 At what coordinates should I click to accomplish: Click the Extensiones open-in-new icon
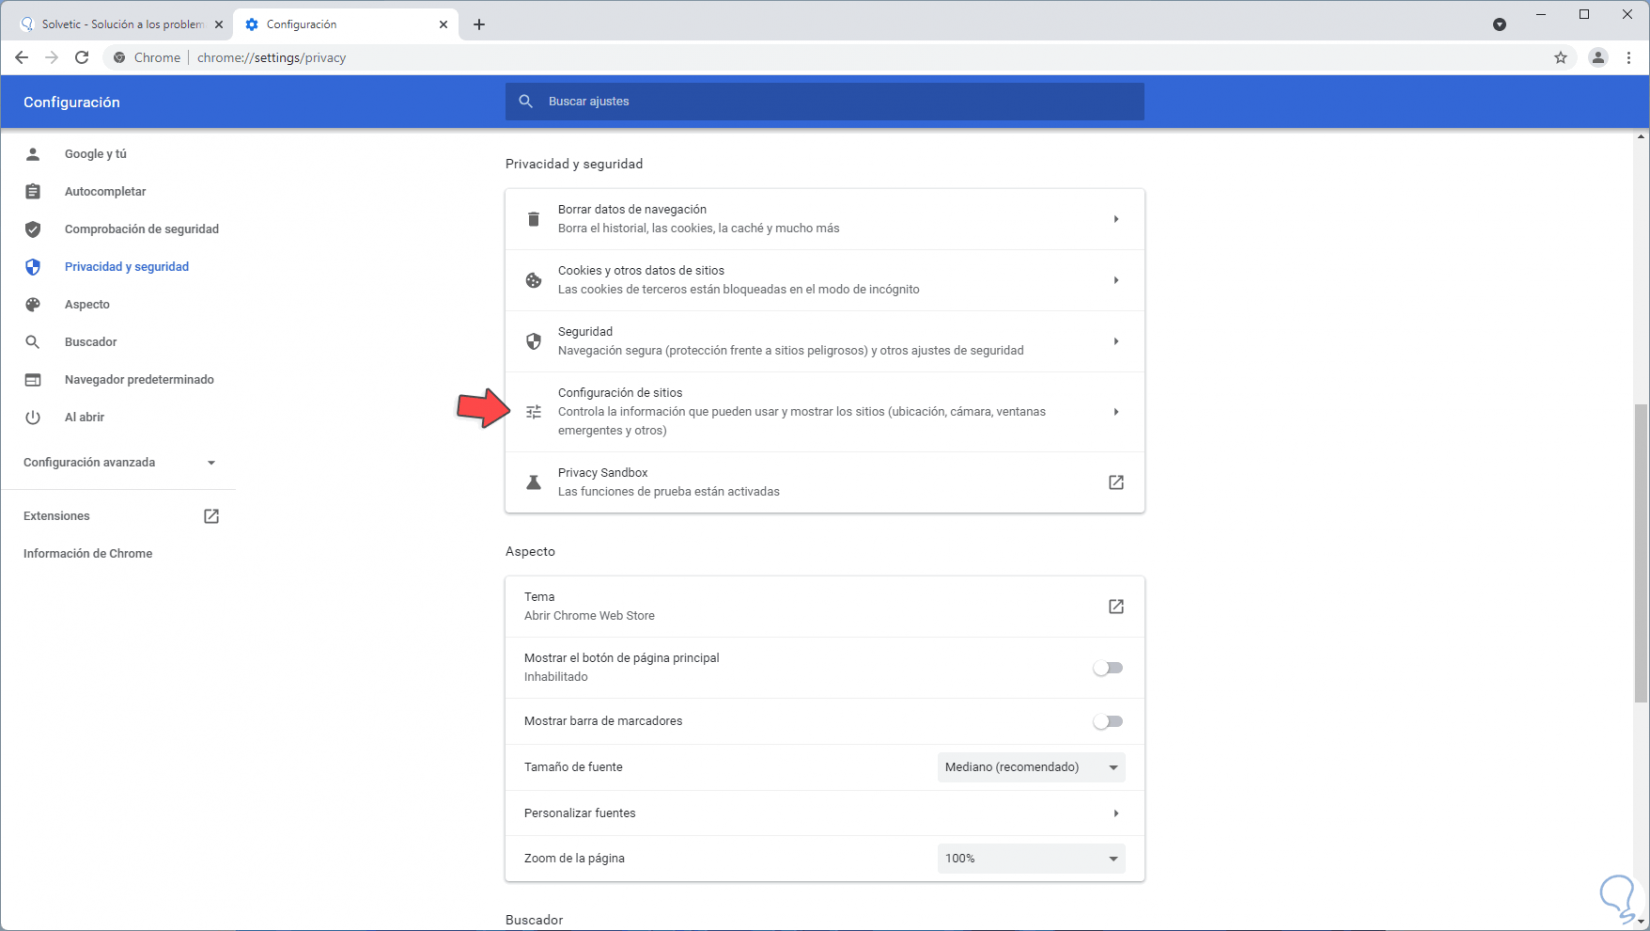(x=211, y=516)
